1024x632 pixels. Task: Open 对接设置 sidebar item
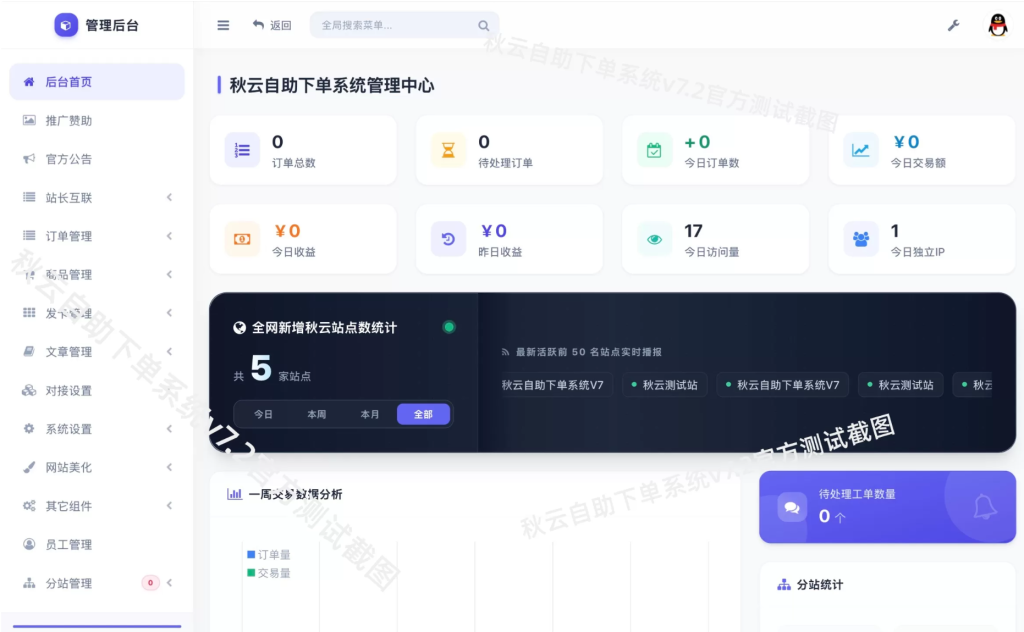tap(97, 390)
